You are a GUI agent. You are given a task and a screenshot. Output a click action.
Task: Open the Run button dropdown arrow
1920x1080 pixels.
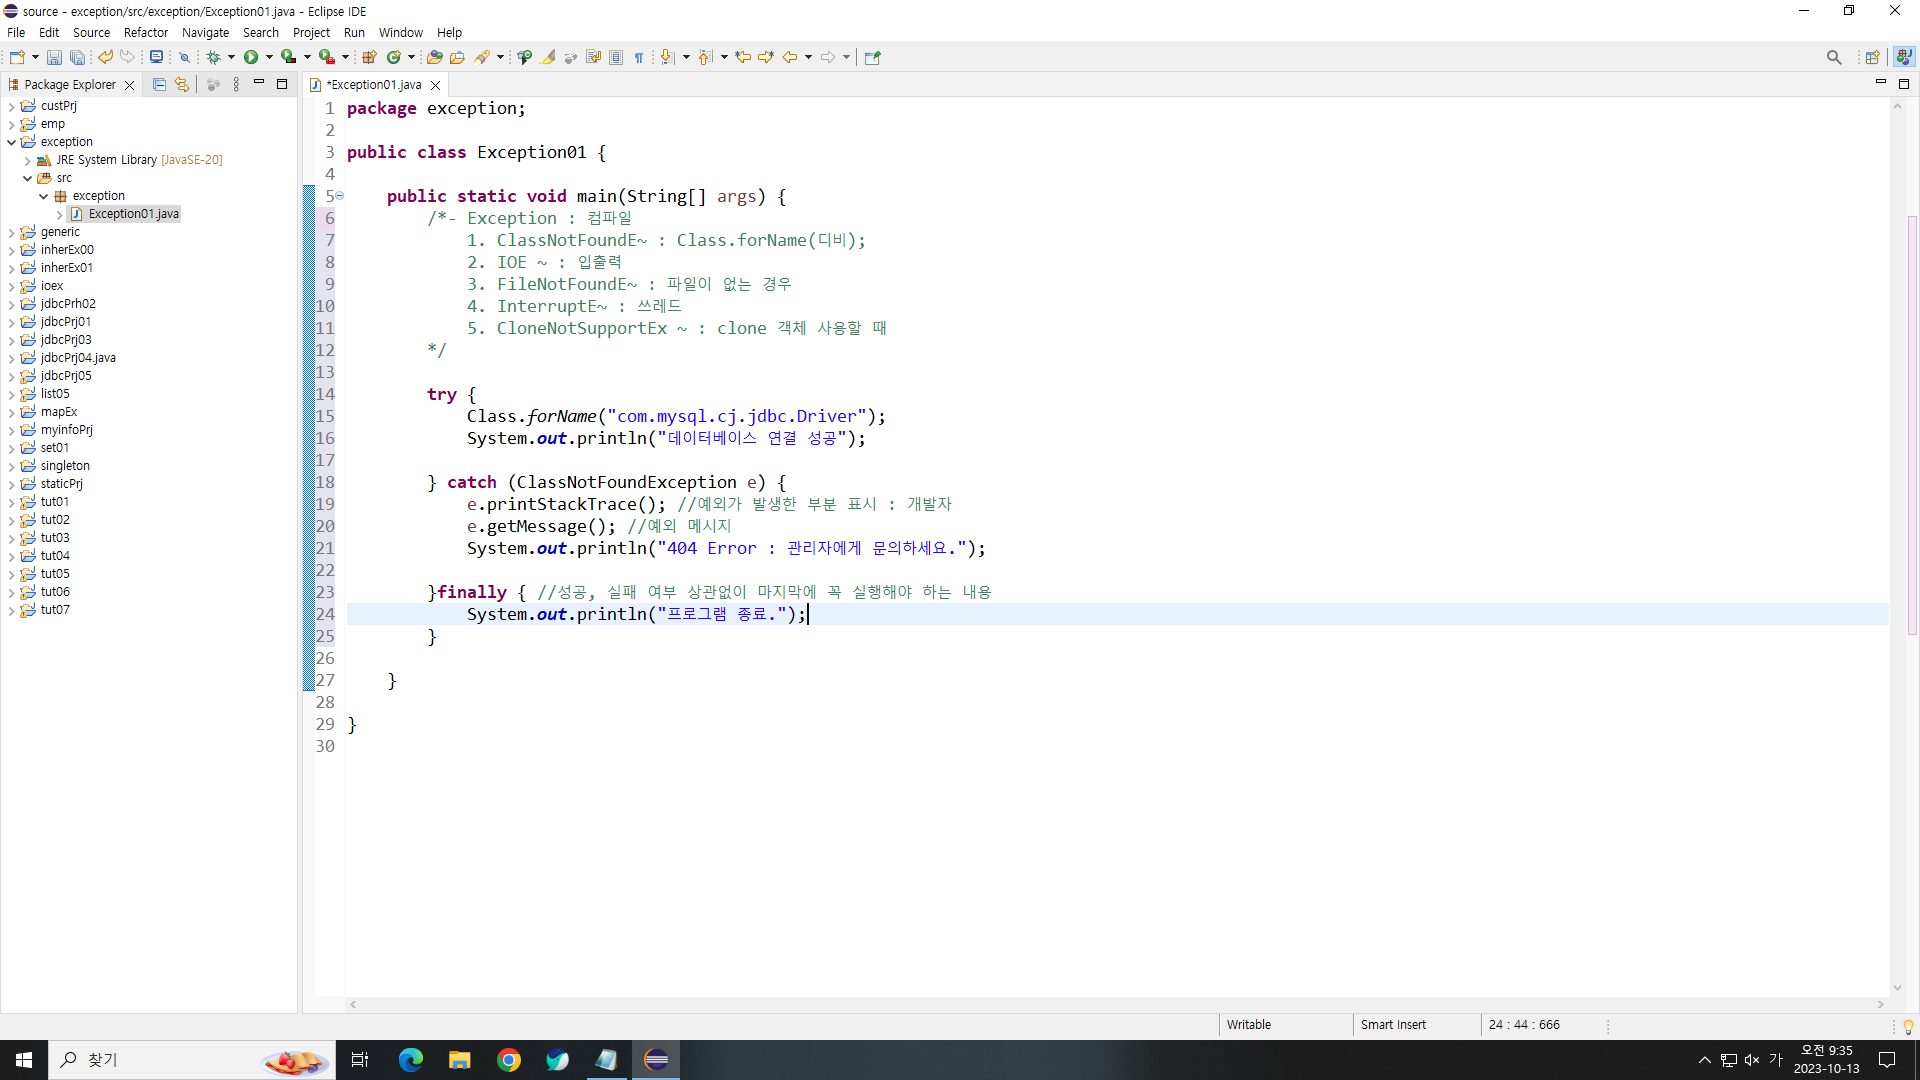269,58
